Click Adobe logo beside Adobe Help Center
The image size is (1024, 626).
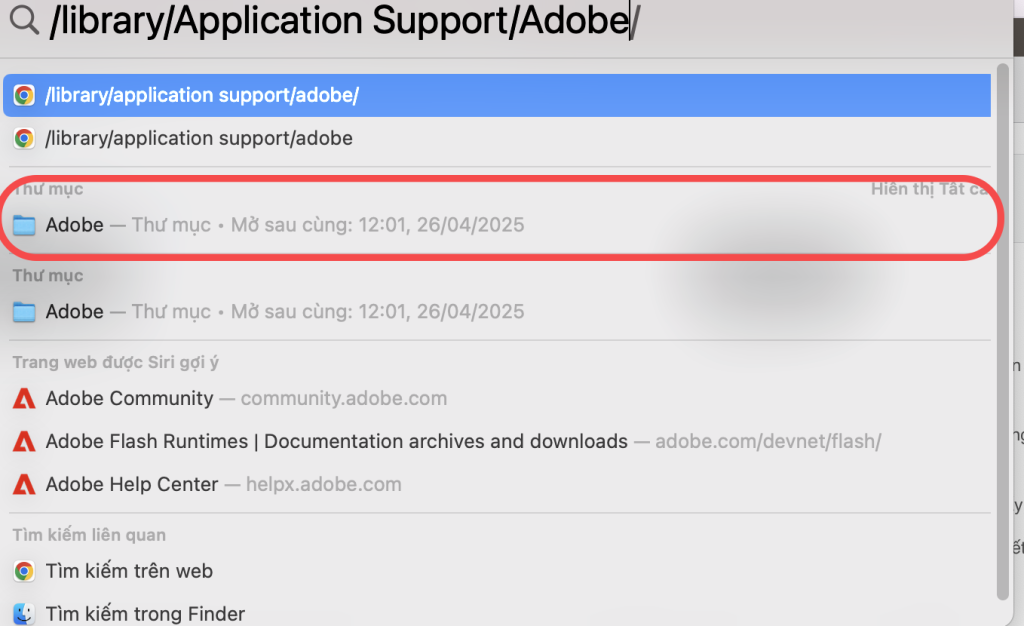click(24, 484)
